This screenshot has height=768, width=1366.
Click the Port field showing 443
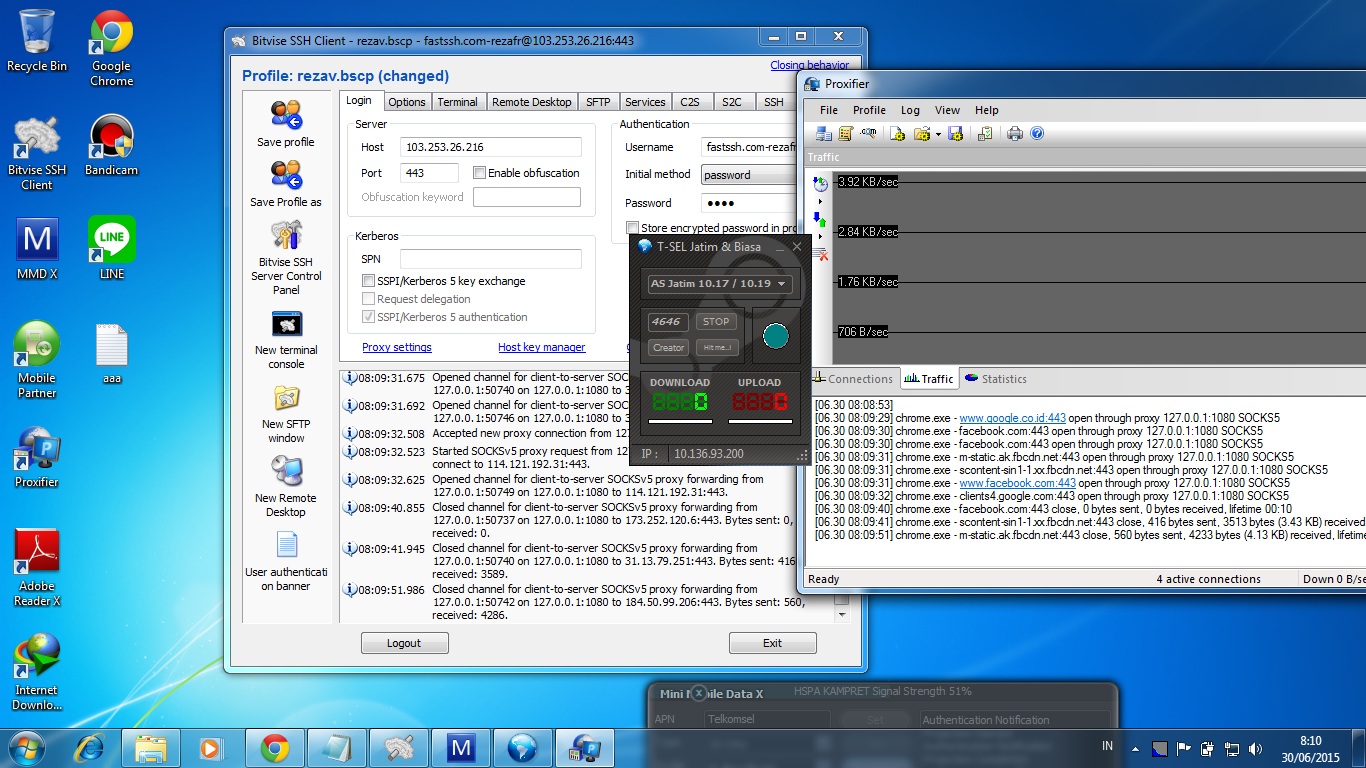pos(429,173)
